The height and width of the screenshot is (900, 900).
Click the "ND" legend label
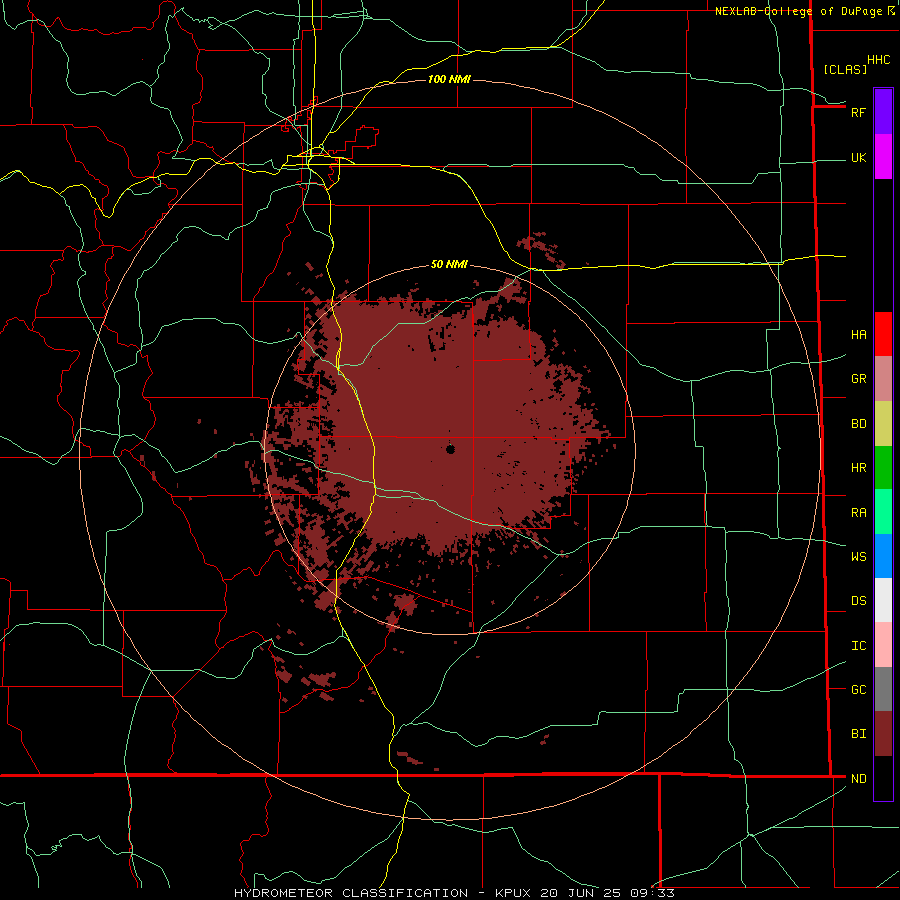pos(858,779)
